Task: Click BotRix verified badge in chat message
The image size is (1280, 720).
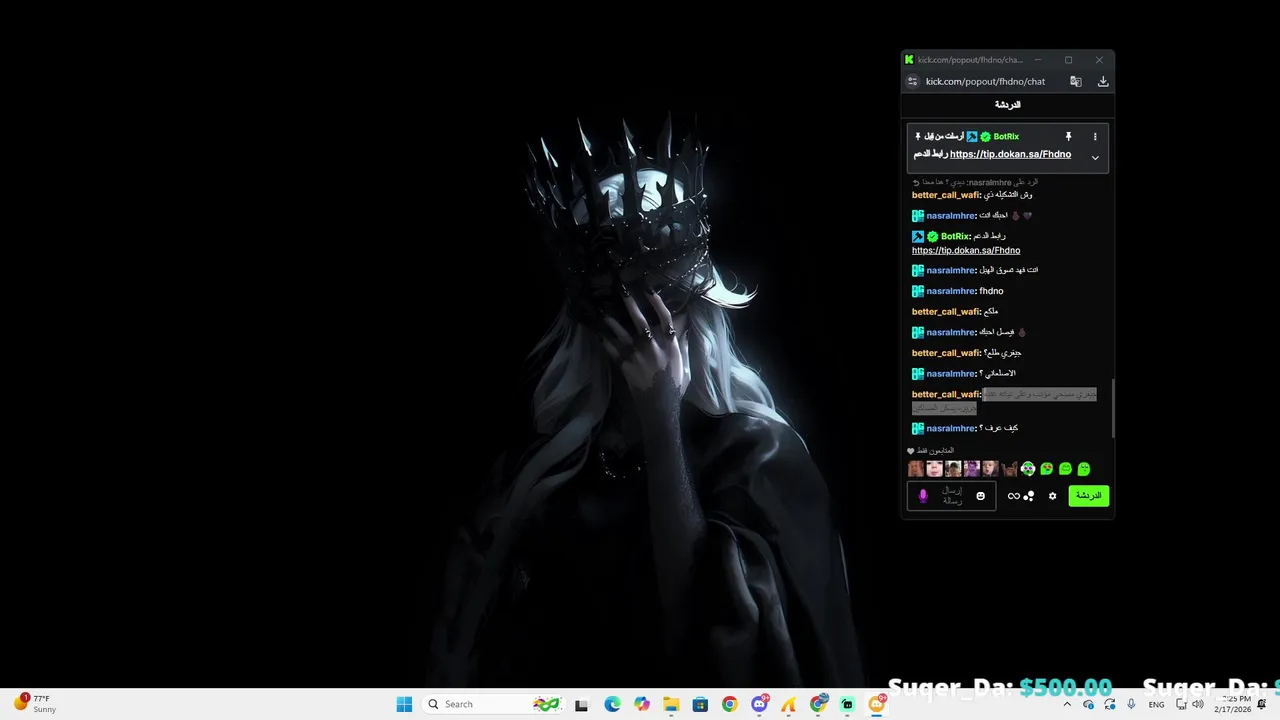Action: [x=932, y=237]
